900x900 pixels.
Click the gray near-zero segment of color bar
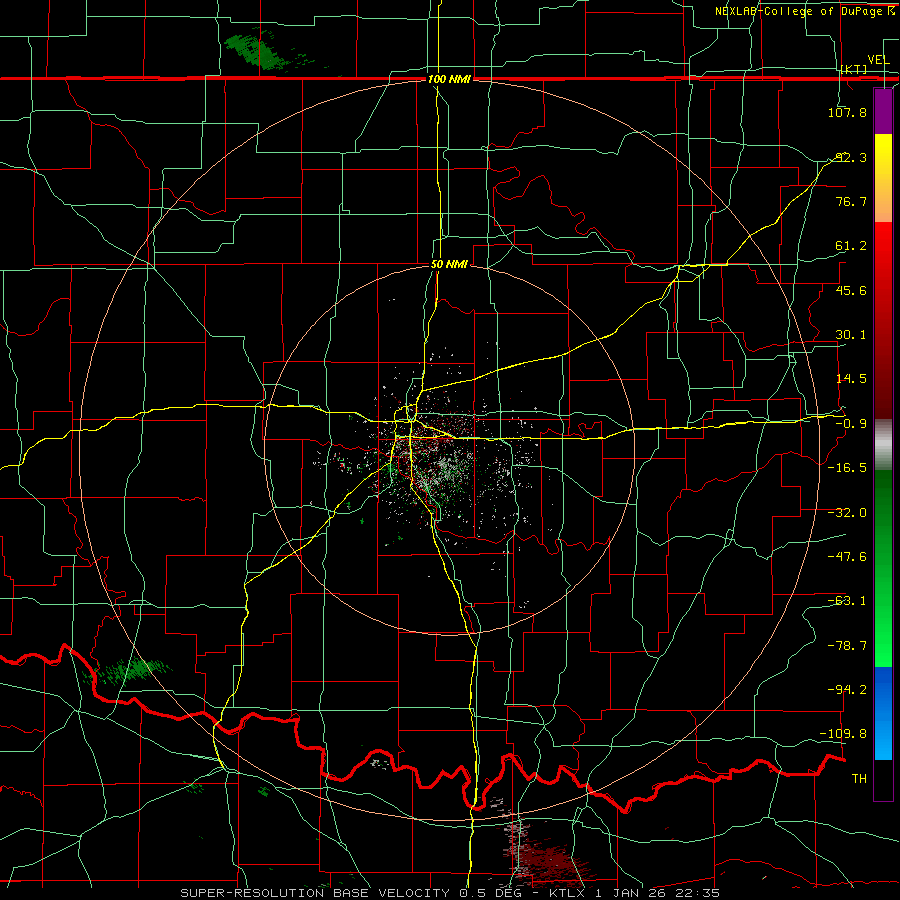tap(883, 444)
